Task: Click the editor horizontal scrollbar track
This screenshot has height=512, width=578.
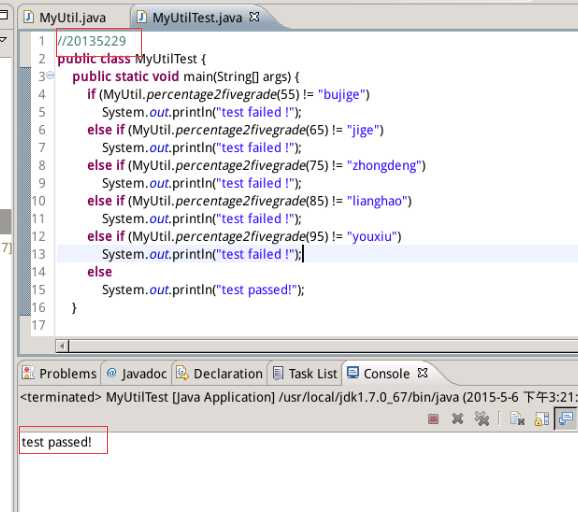Action: (323, 346)
